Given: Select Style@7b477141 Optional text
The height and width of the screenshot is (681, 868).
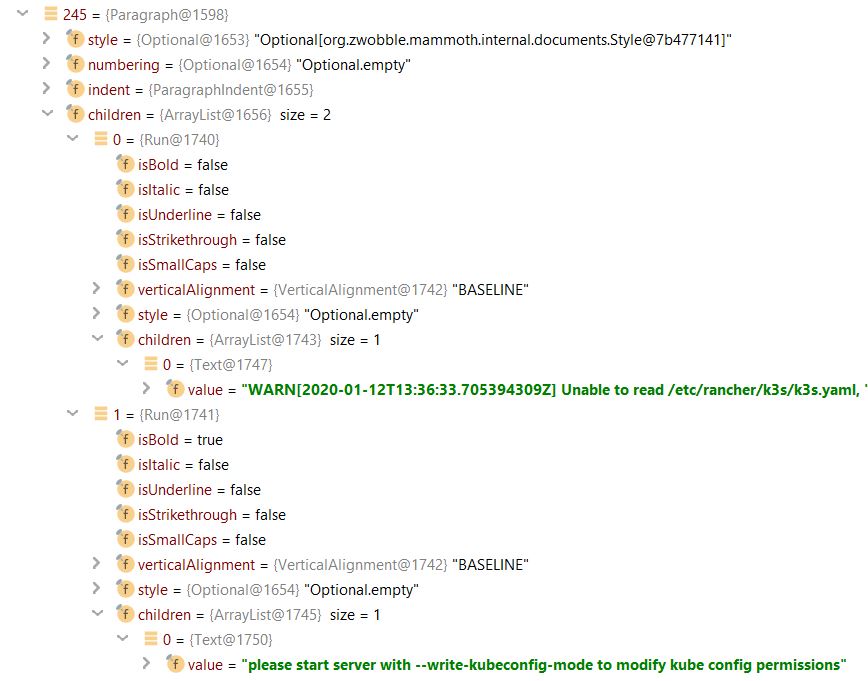Looking at the screenshot, I should 493,40.
